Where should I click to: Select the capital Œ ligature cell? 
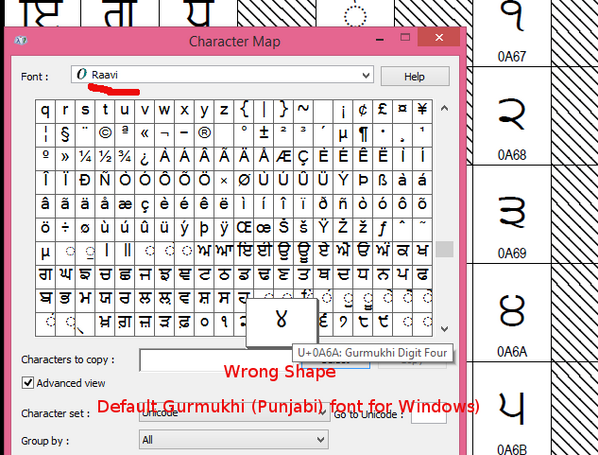pos(244,229)
